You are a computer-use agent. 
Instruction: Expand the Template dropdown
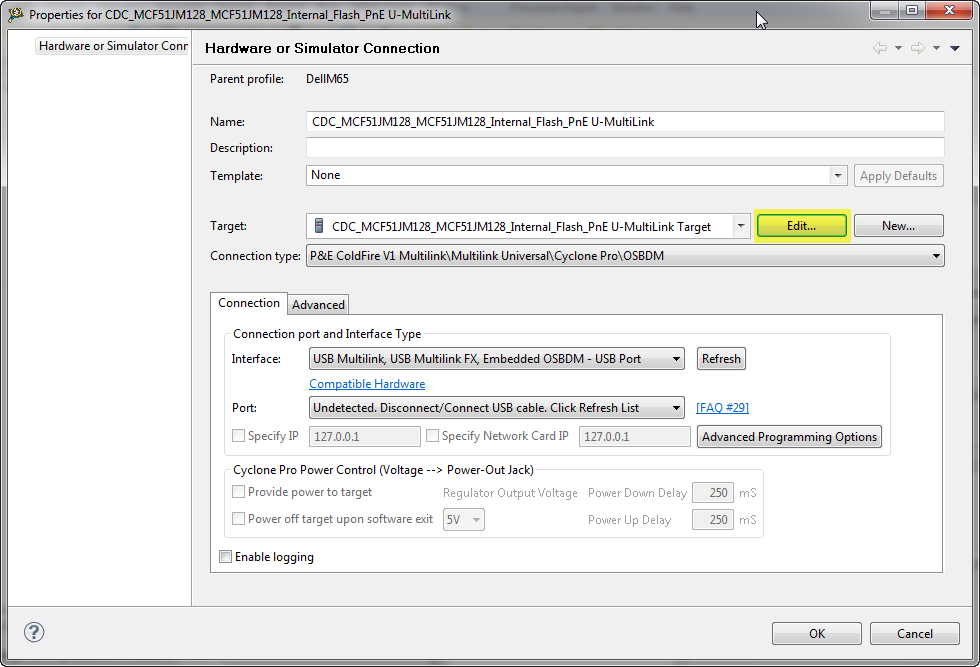pos(838,176)
